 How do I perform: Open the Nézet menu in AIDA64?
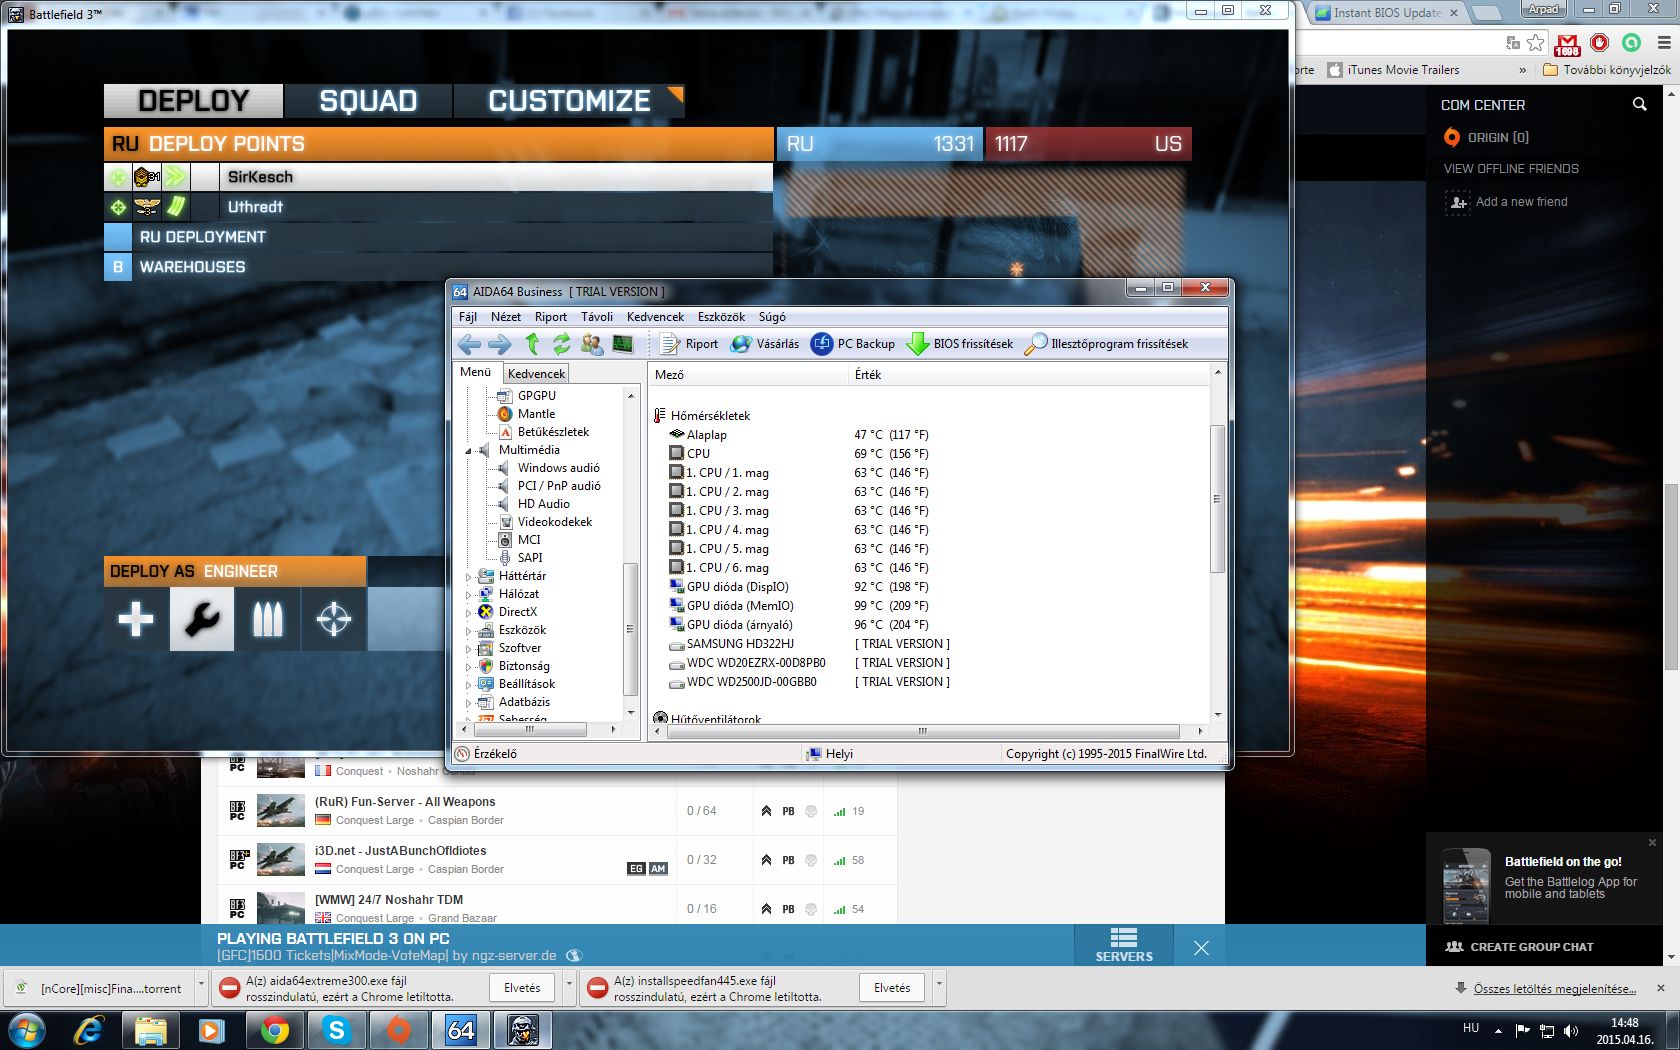[506, 317]
